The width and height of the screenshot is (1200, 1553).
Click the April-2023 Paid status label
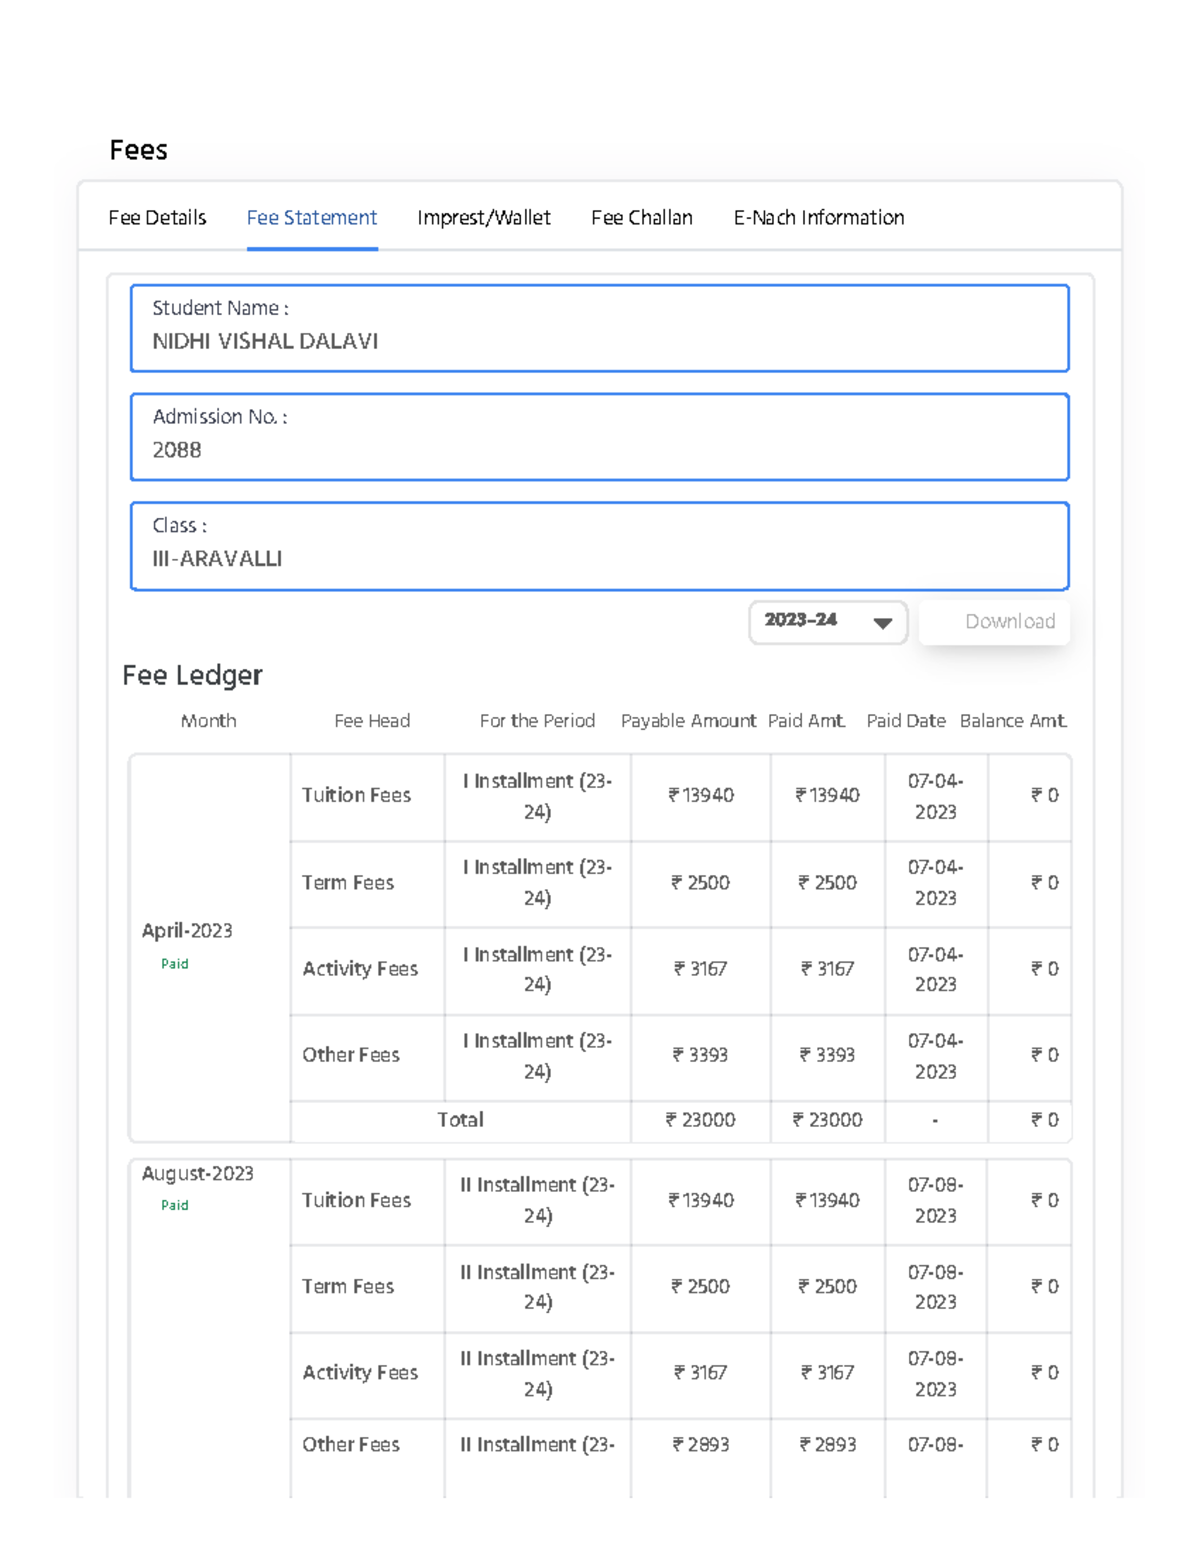(175, 963)
